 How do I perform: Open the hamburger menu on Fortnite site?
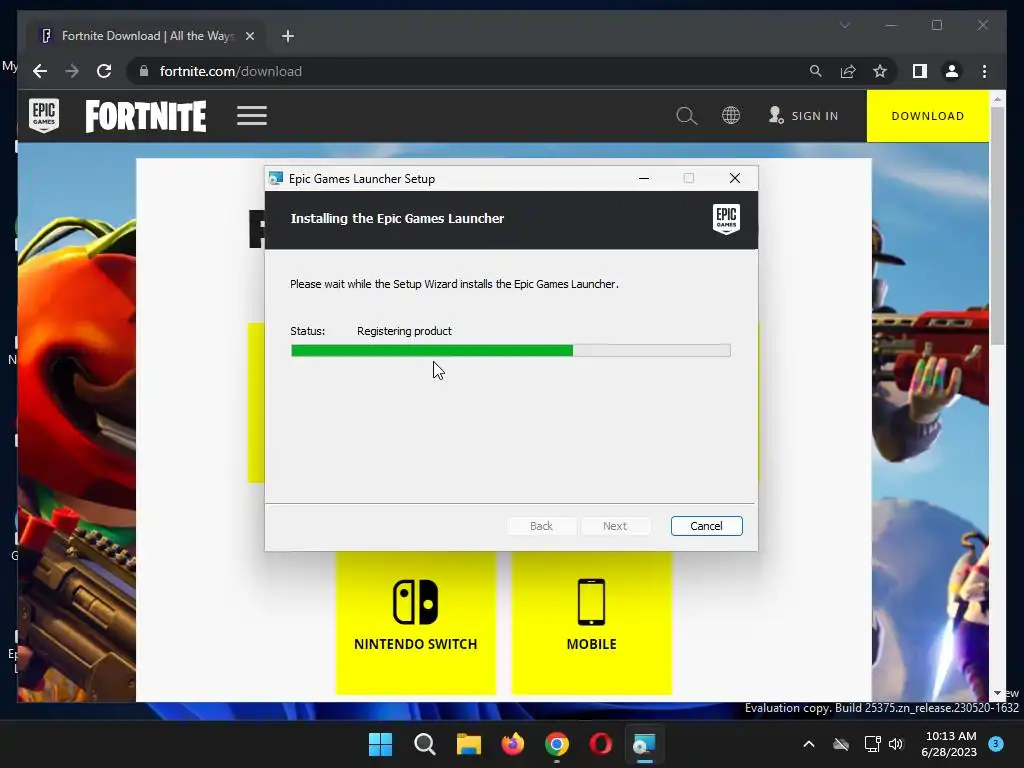(x=252, y=116)
